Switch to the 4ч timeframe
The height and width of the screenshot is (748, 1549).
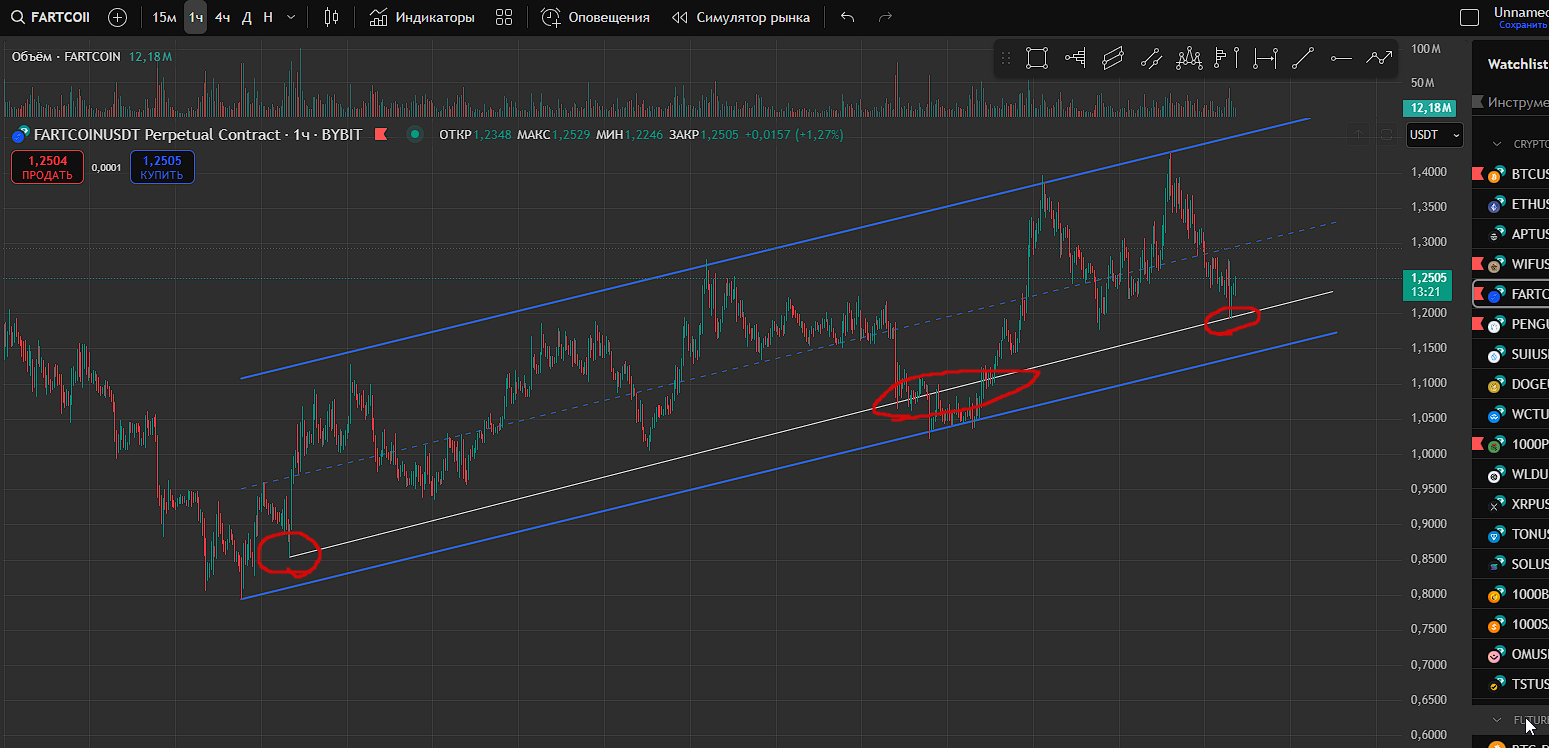[222, 17]
